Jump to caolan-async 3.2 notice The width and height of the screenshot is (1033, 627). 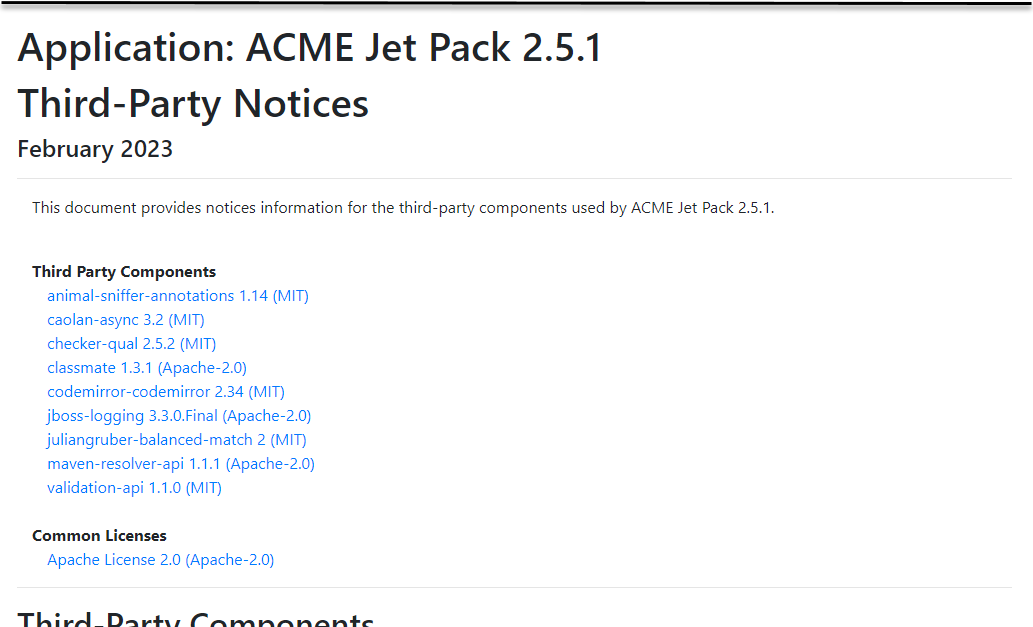(125, 320)
